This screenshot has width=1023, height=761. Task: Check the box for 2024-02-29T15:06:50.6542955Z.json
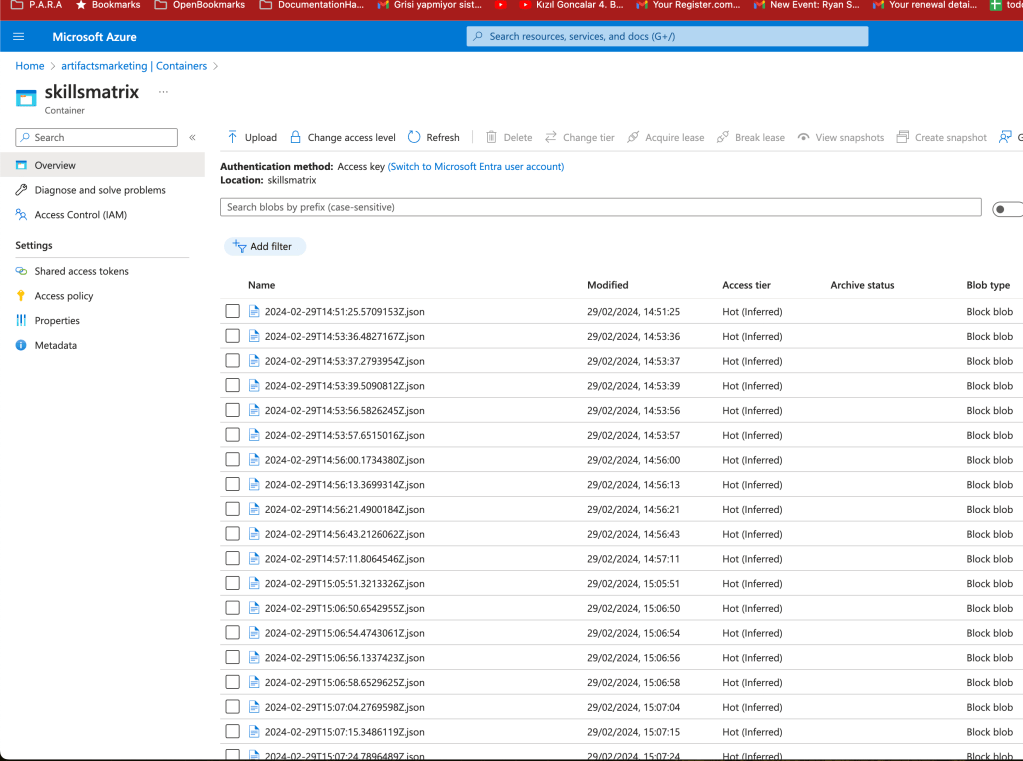(x=232, y=608)
